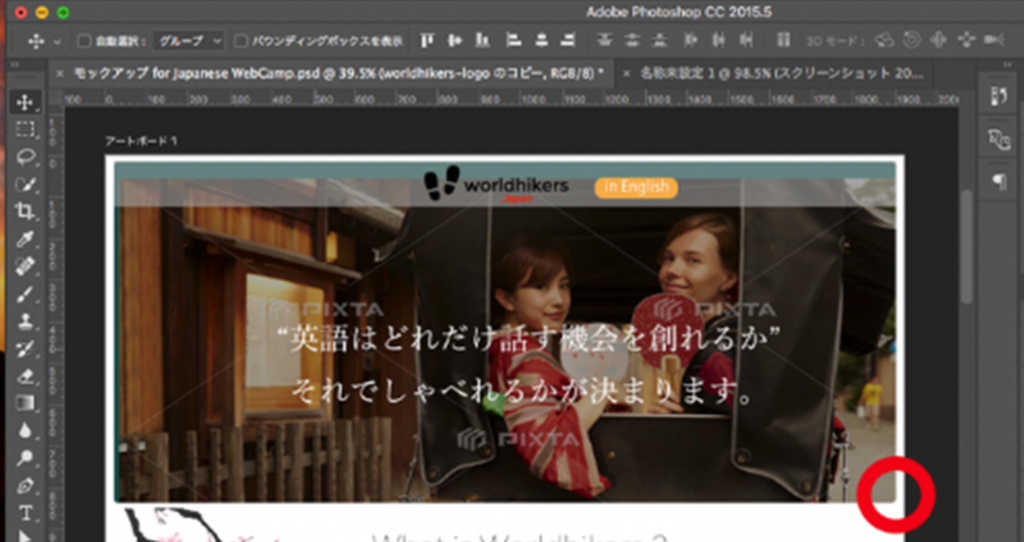Click 3D slide mode icon
Viewport: 1024px width, 542px height.
[965, 40]
